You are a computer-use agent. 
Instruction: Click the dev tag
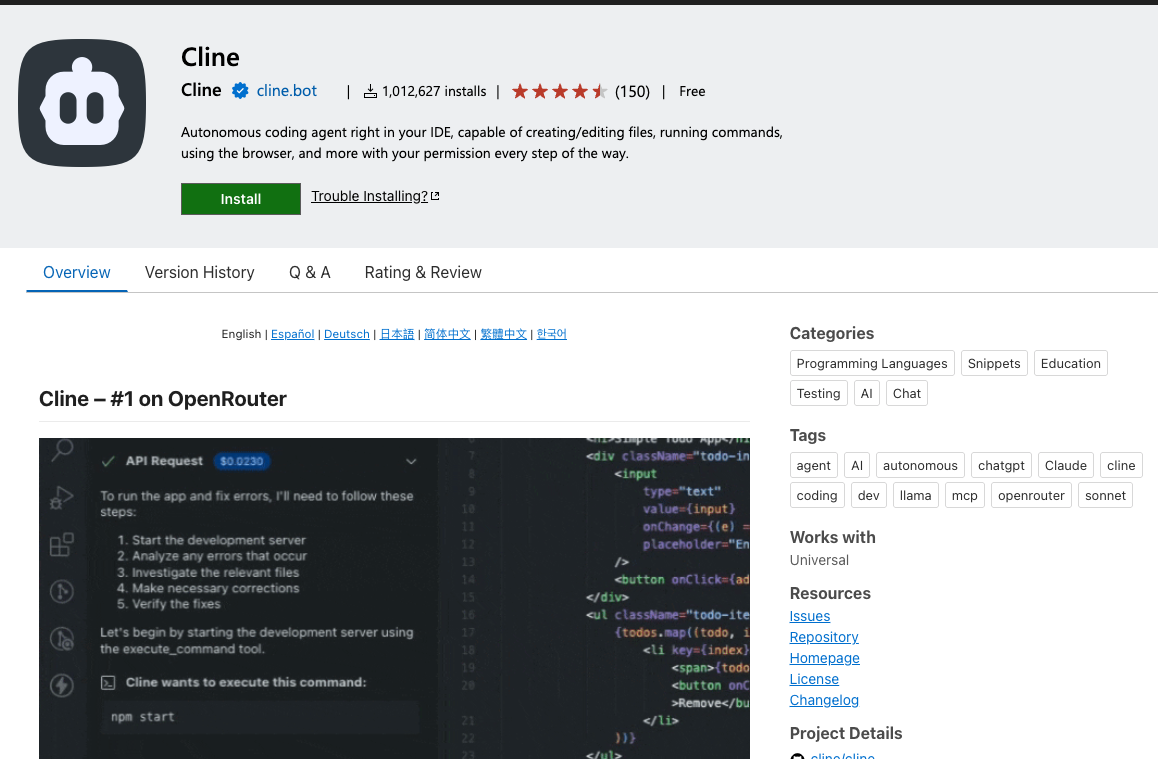[x=868, y=495]
